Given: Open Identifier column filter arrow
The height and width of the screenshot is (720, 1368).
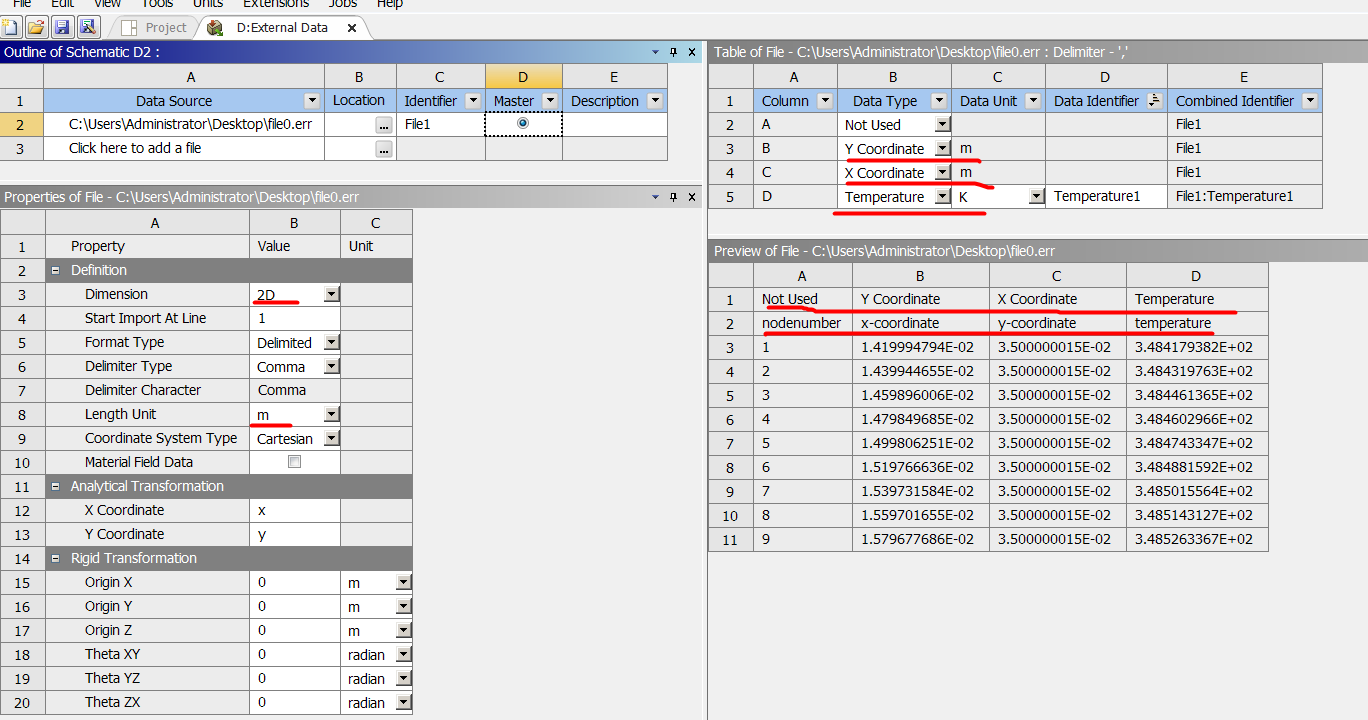Looking at the screenshot, I should (474, 101).
